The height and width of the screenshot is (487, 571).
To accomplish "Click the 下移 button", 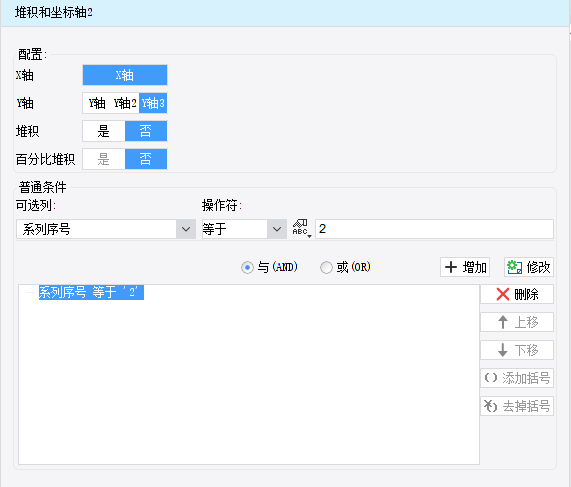I will (x=517, y=350).
